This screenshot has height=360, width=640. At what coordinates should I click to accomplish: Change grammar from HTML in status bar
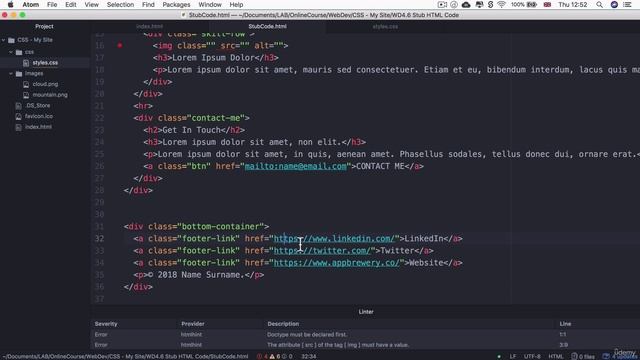coord(556,356)
